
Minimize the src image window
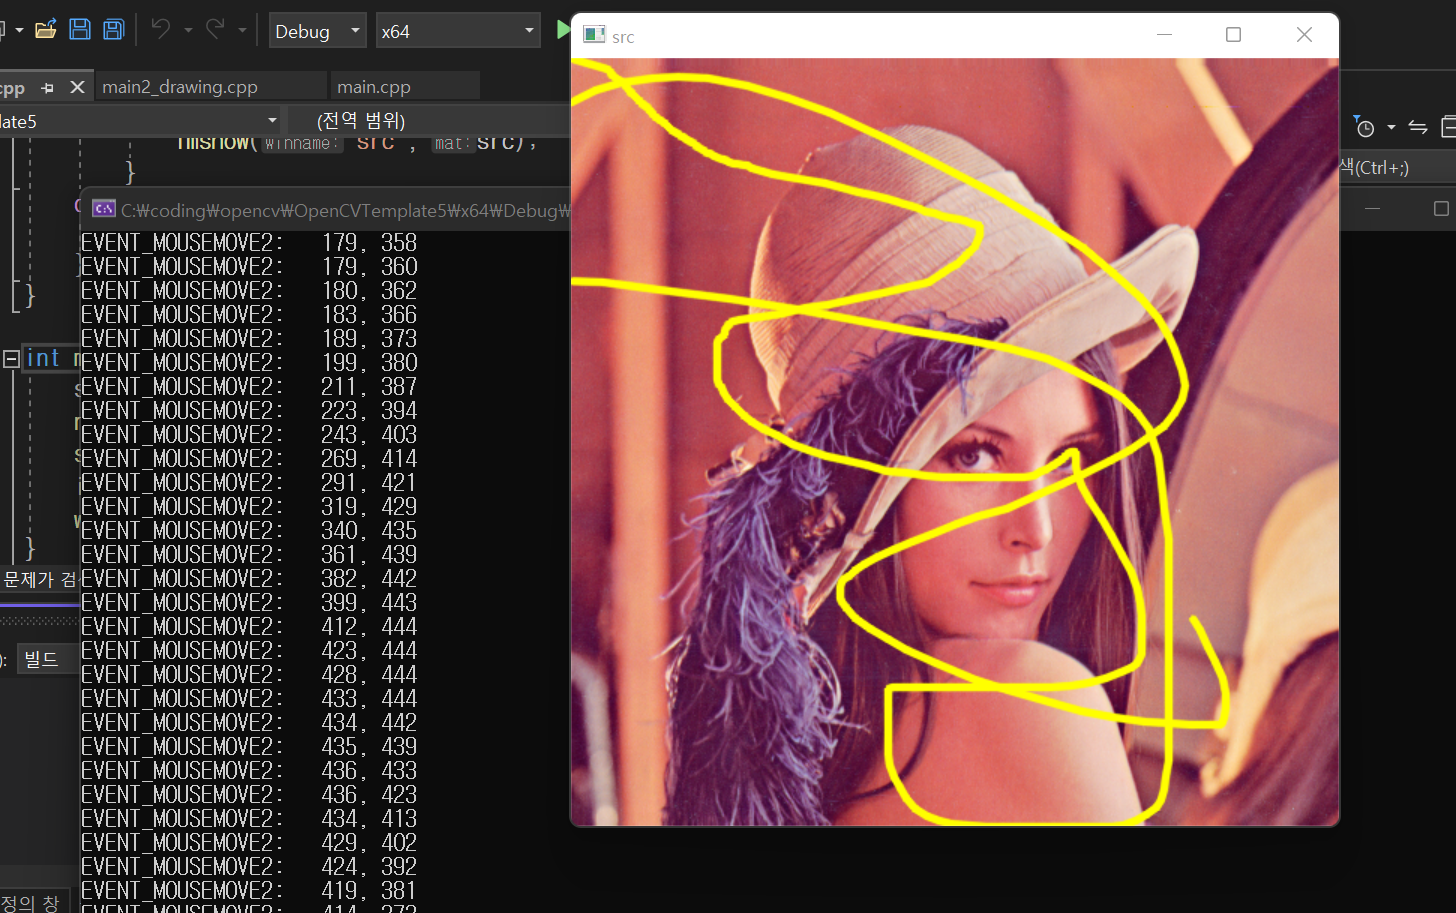[x=1164, y=35]
